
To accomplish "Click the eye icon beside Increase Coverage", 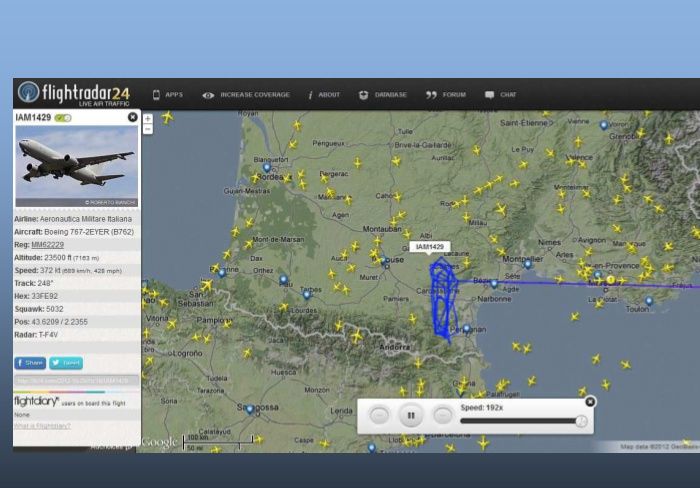I will 208,95.
